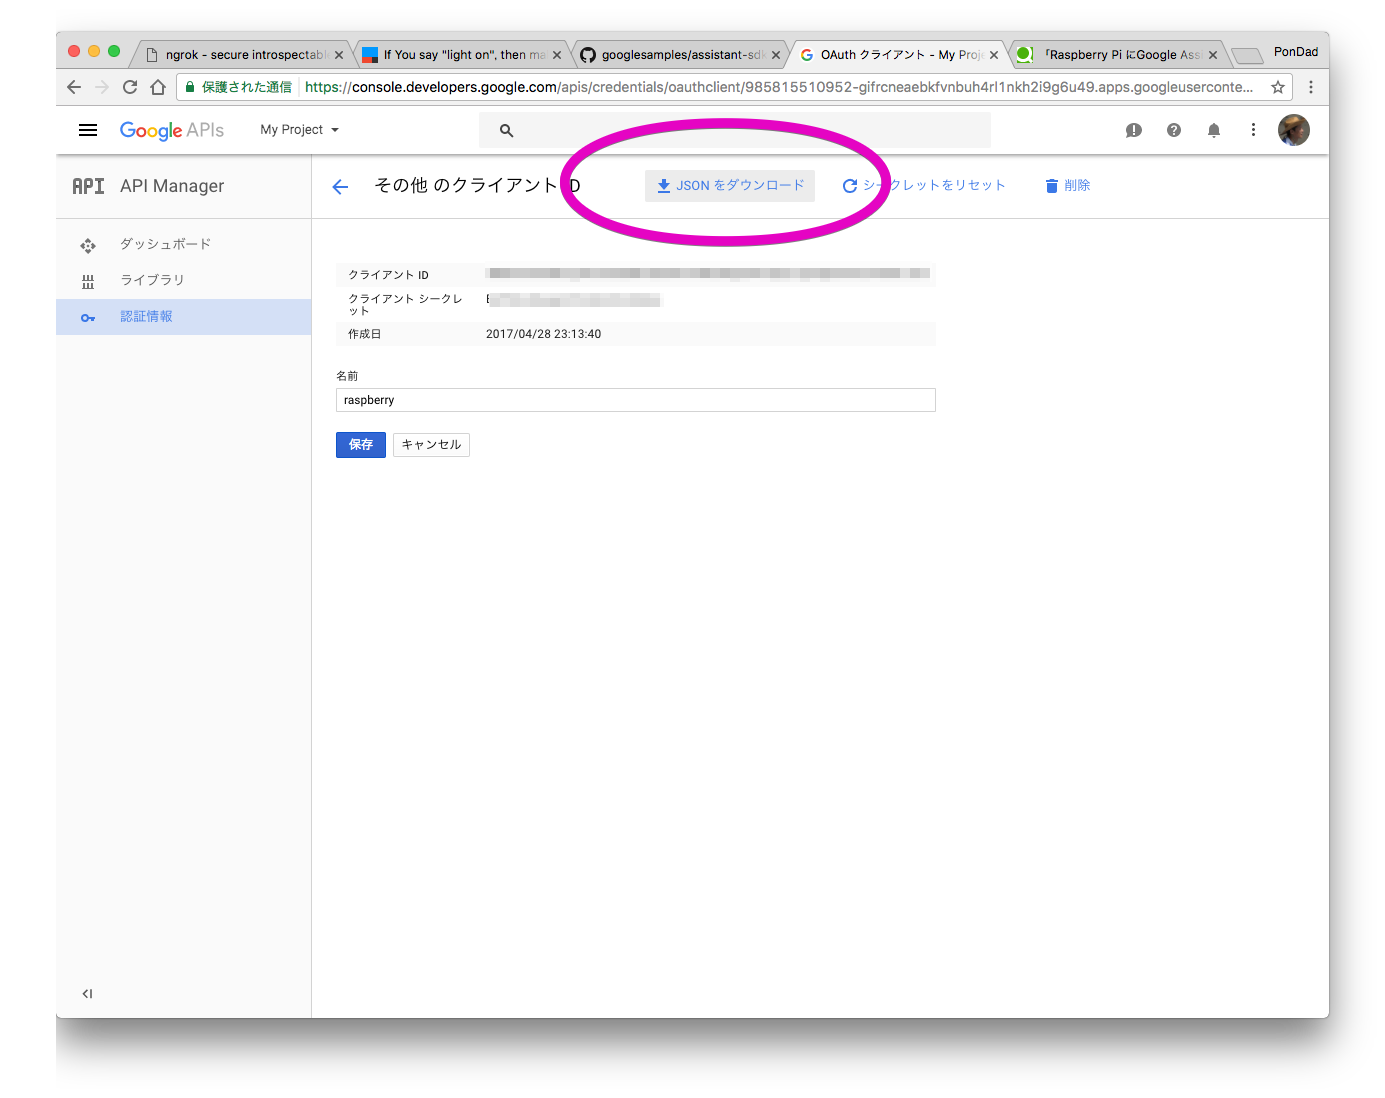Screen dimensions: 1385x1098
Task: Open the ライブラリ section icon in sidebar
Action: tap(88, 280)
